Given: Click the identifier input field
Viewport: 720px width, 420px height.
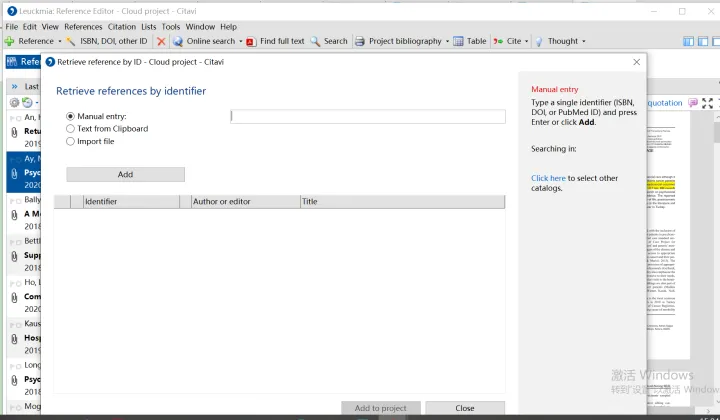Looking at the screenshot, I should 368,117.
